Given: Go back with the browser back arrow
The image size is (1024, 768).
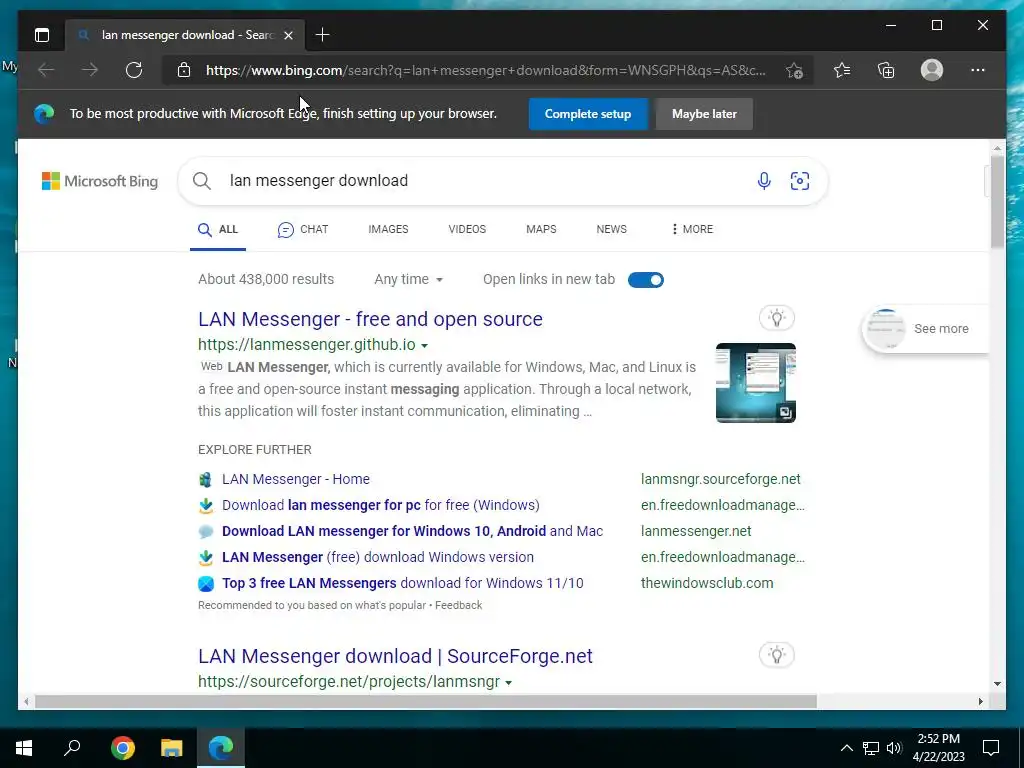Looking at the screenshot, I should coord(46,70).
